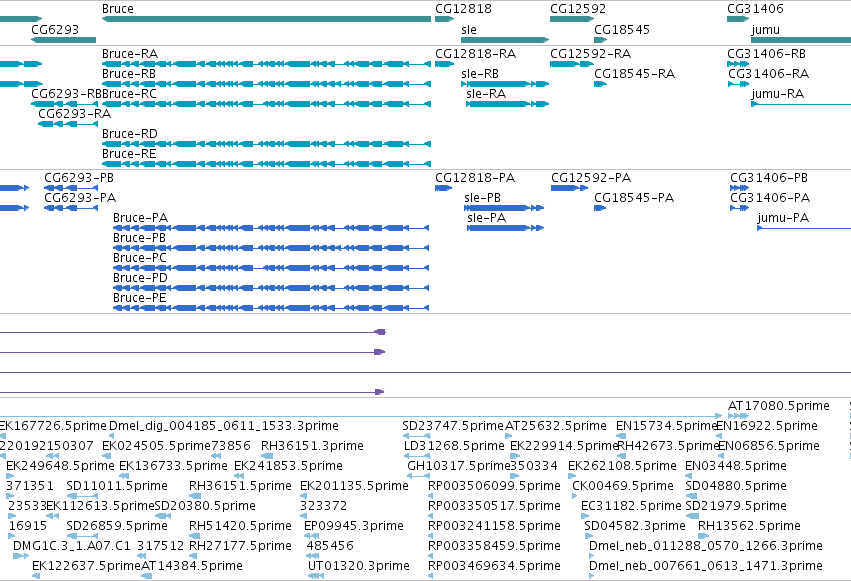The height and width of the screenshot is (581, 851).
Task: Select the CG6293-PA protein label
Action: [80, 198]
